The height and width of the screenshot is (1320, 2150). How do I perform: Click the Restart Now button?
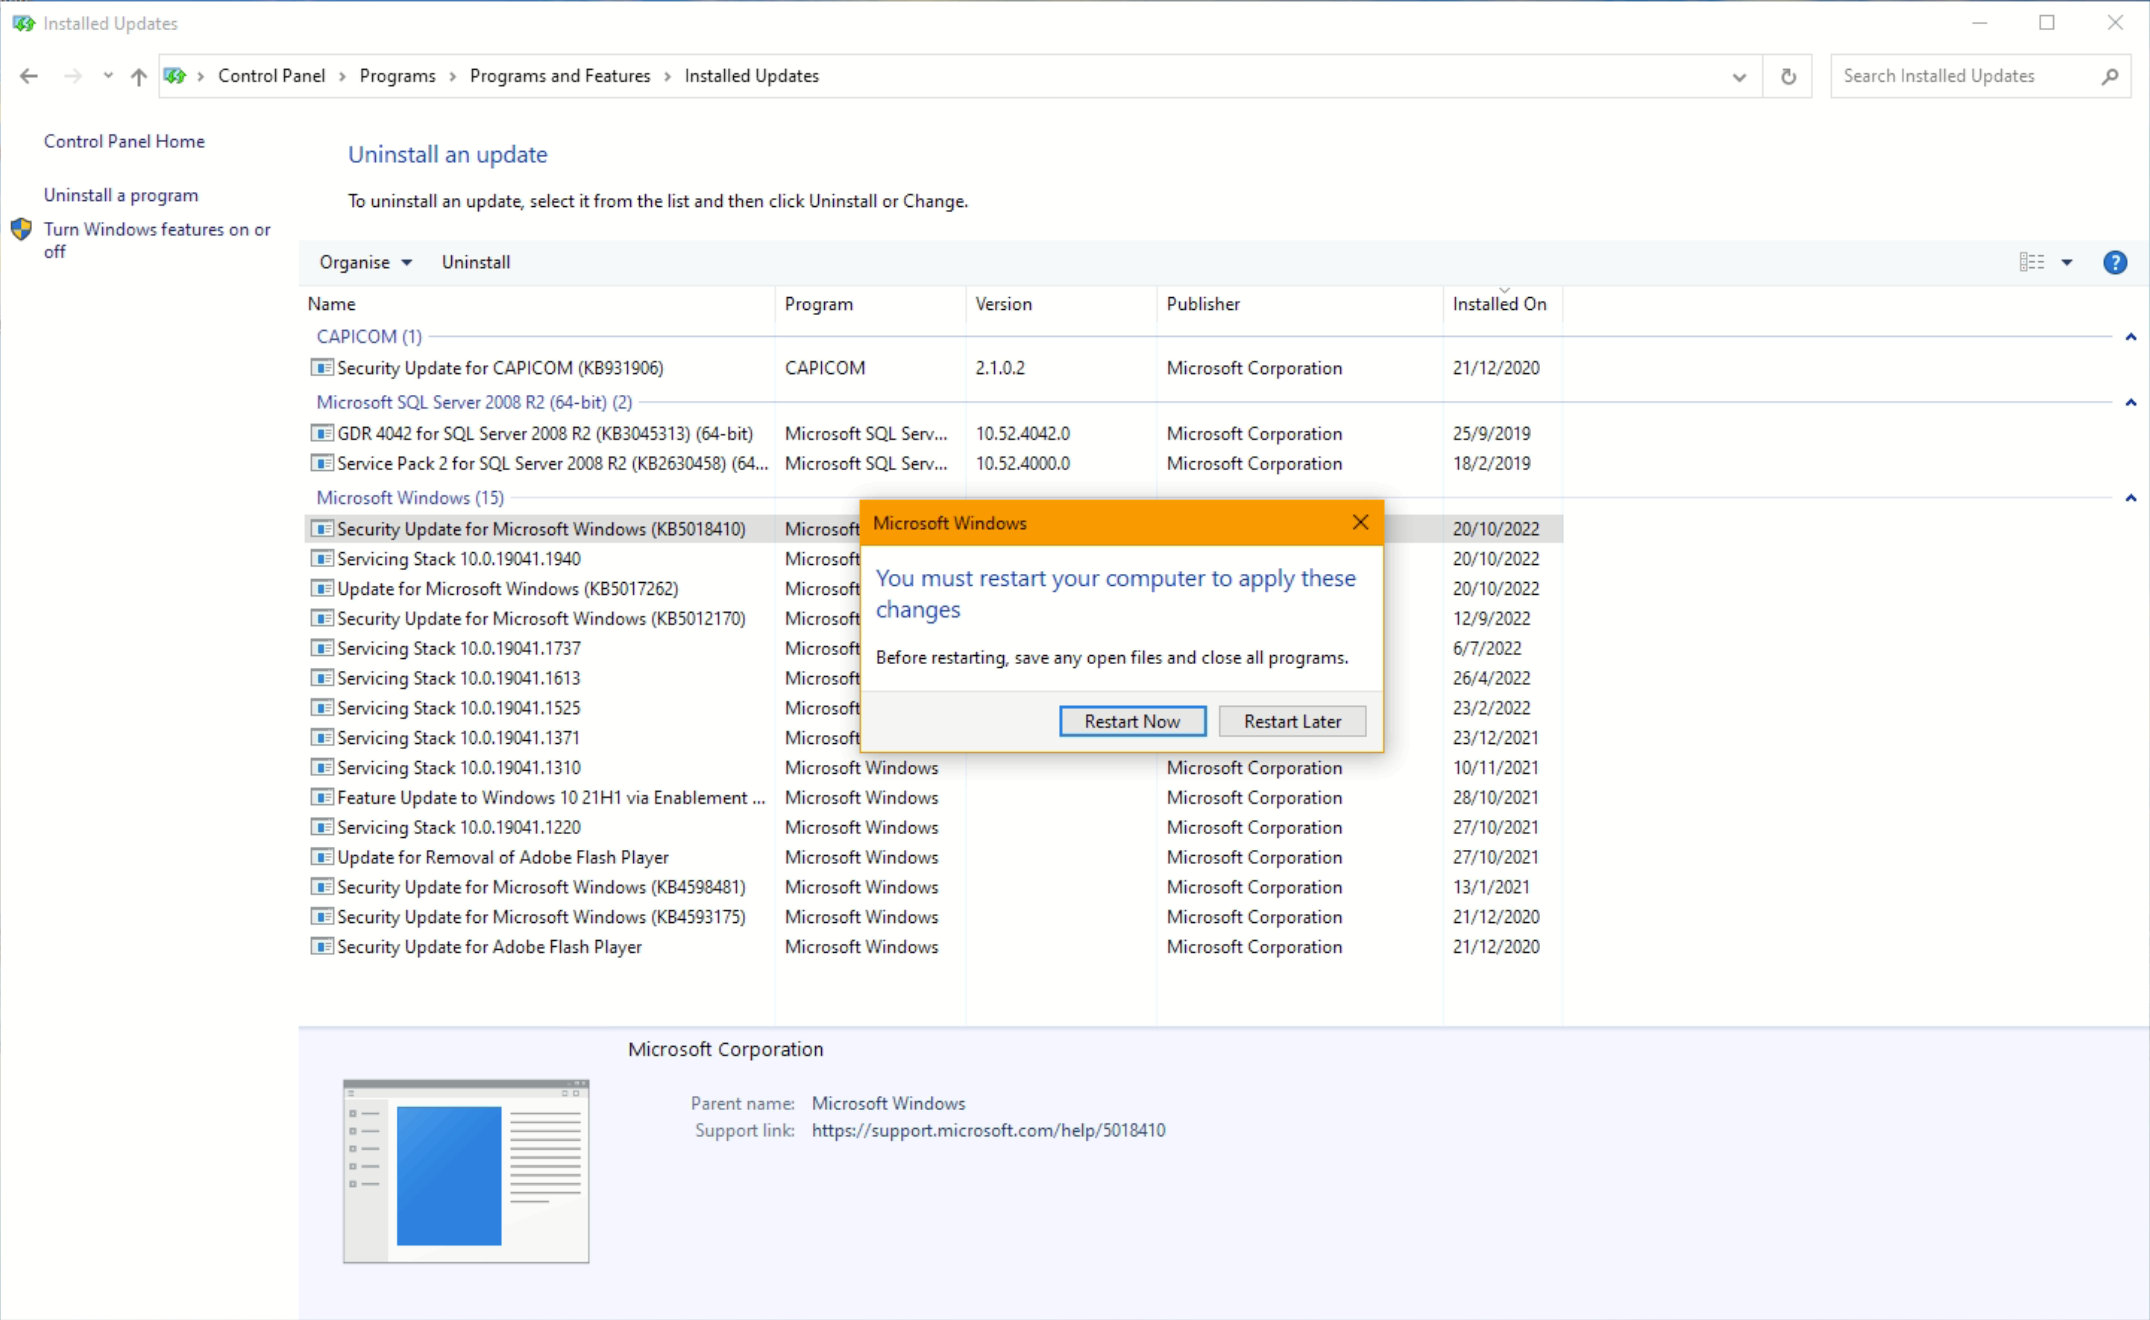point(1132,721)
